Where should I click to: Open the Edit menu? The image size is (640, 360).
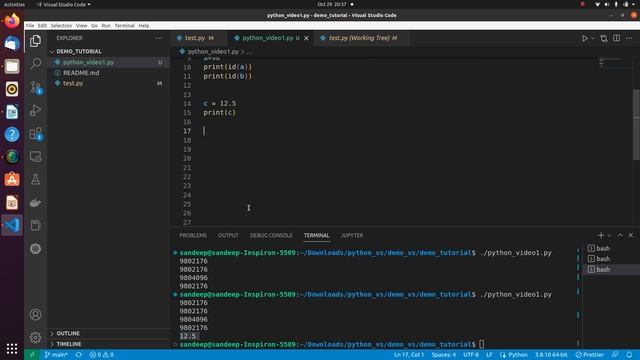pos(42,25)
